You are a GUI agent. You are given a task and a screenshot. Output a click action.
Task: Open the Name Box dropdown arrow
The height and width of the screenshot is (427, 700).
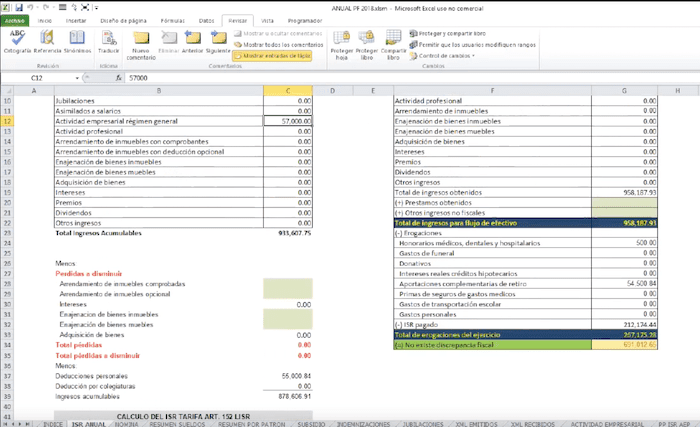pyautogui.click(x=78, y=78)
